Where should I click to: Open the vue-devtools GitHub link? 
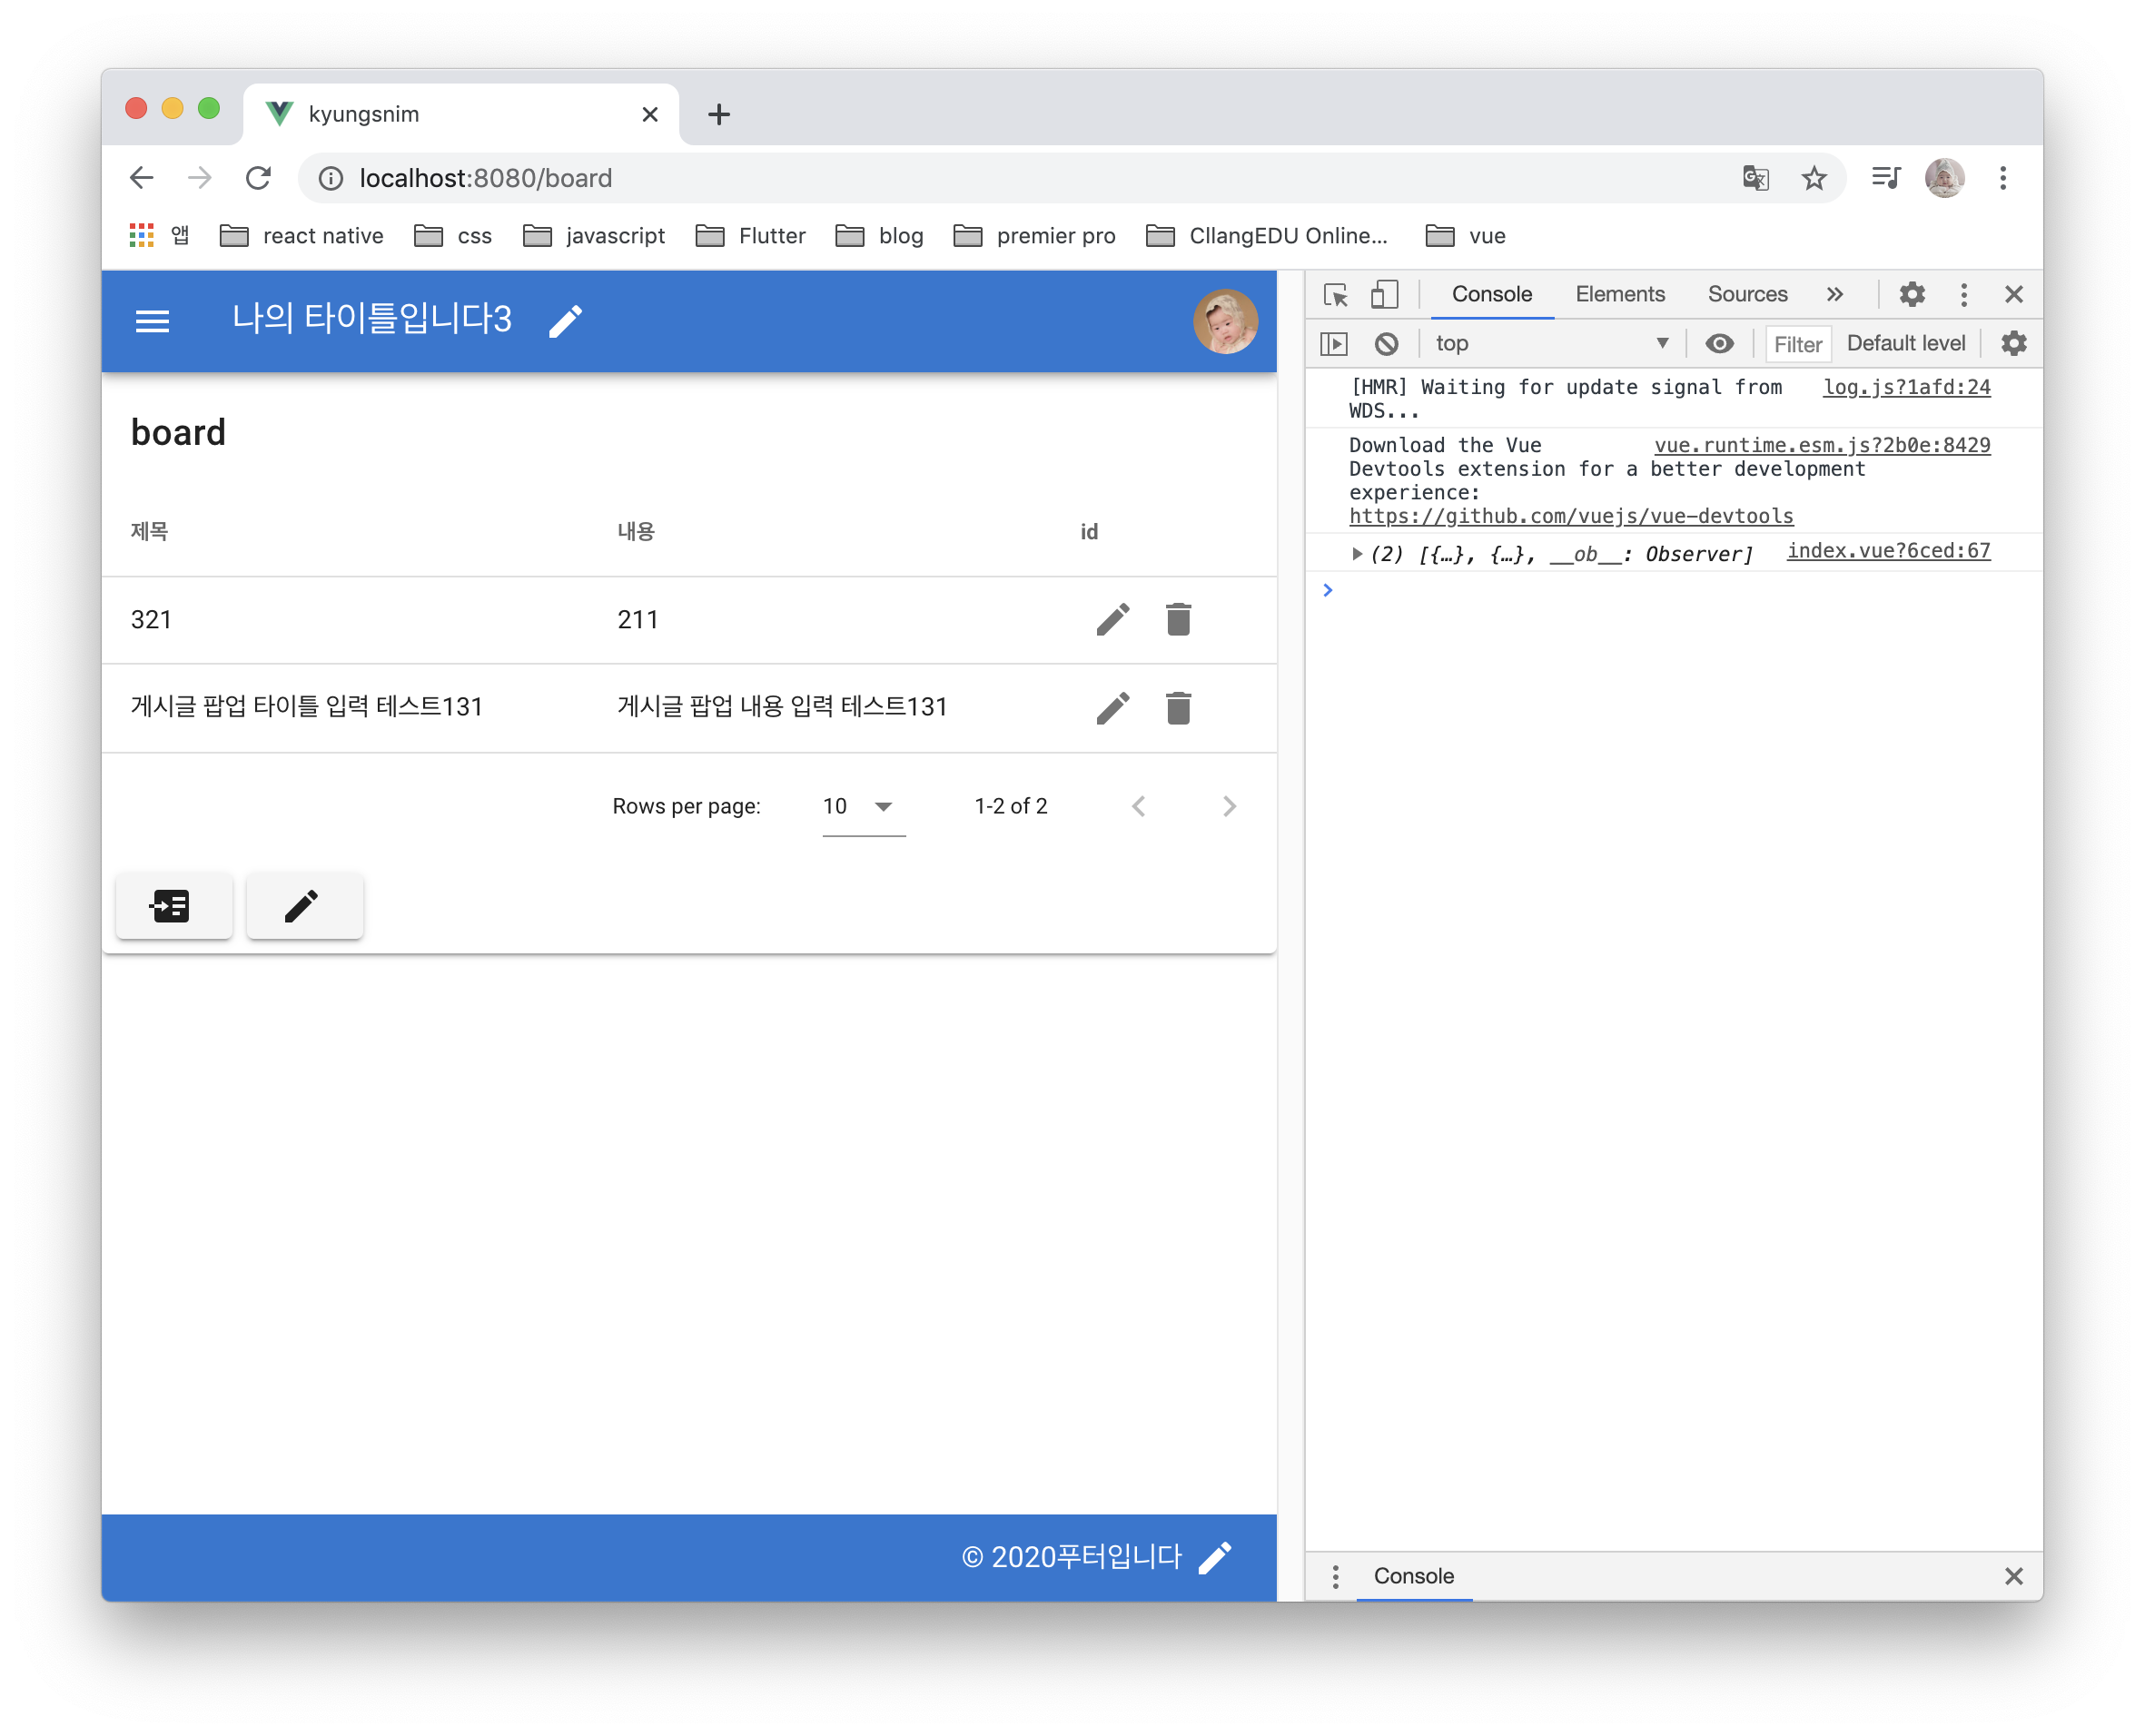1570,516
